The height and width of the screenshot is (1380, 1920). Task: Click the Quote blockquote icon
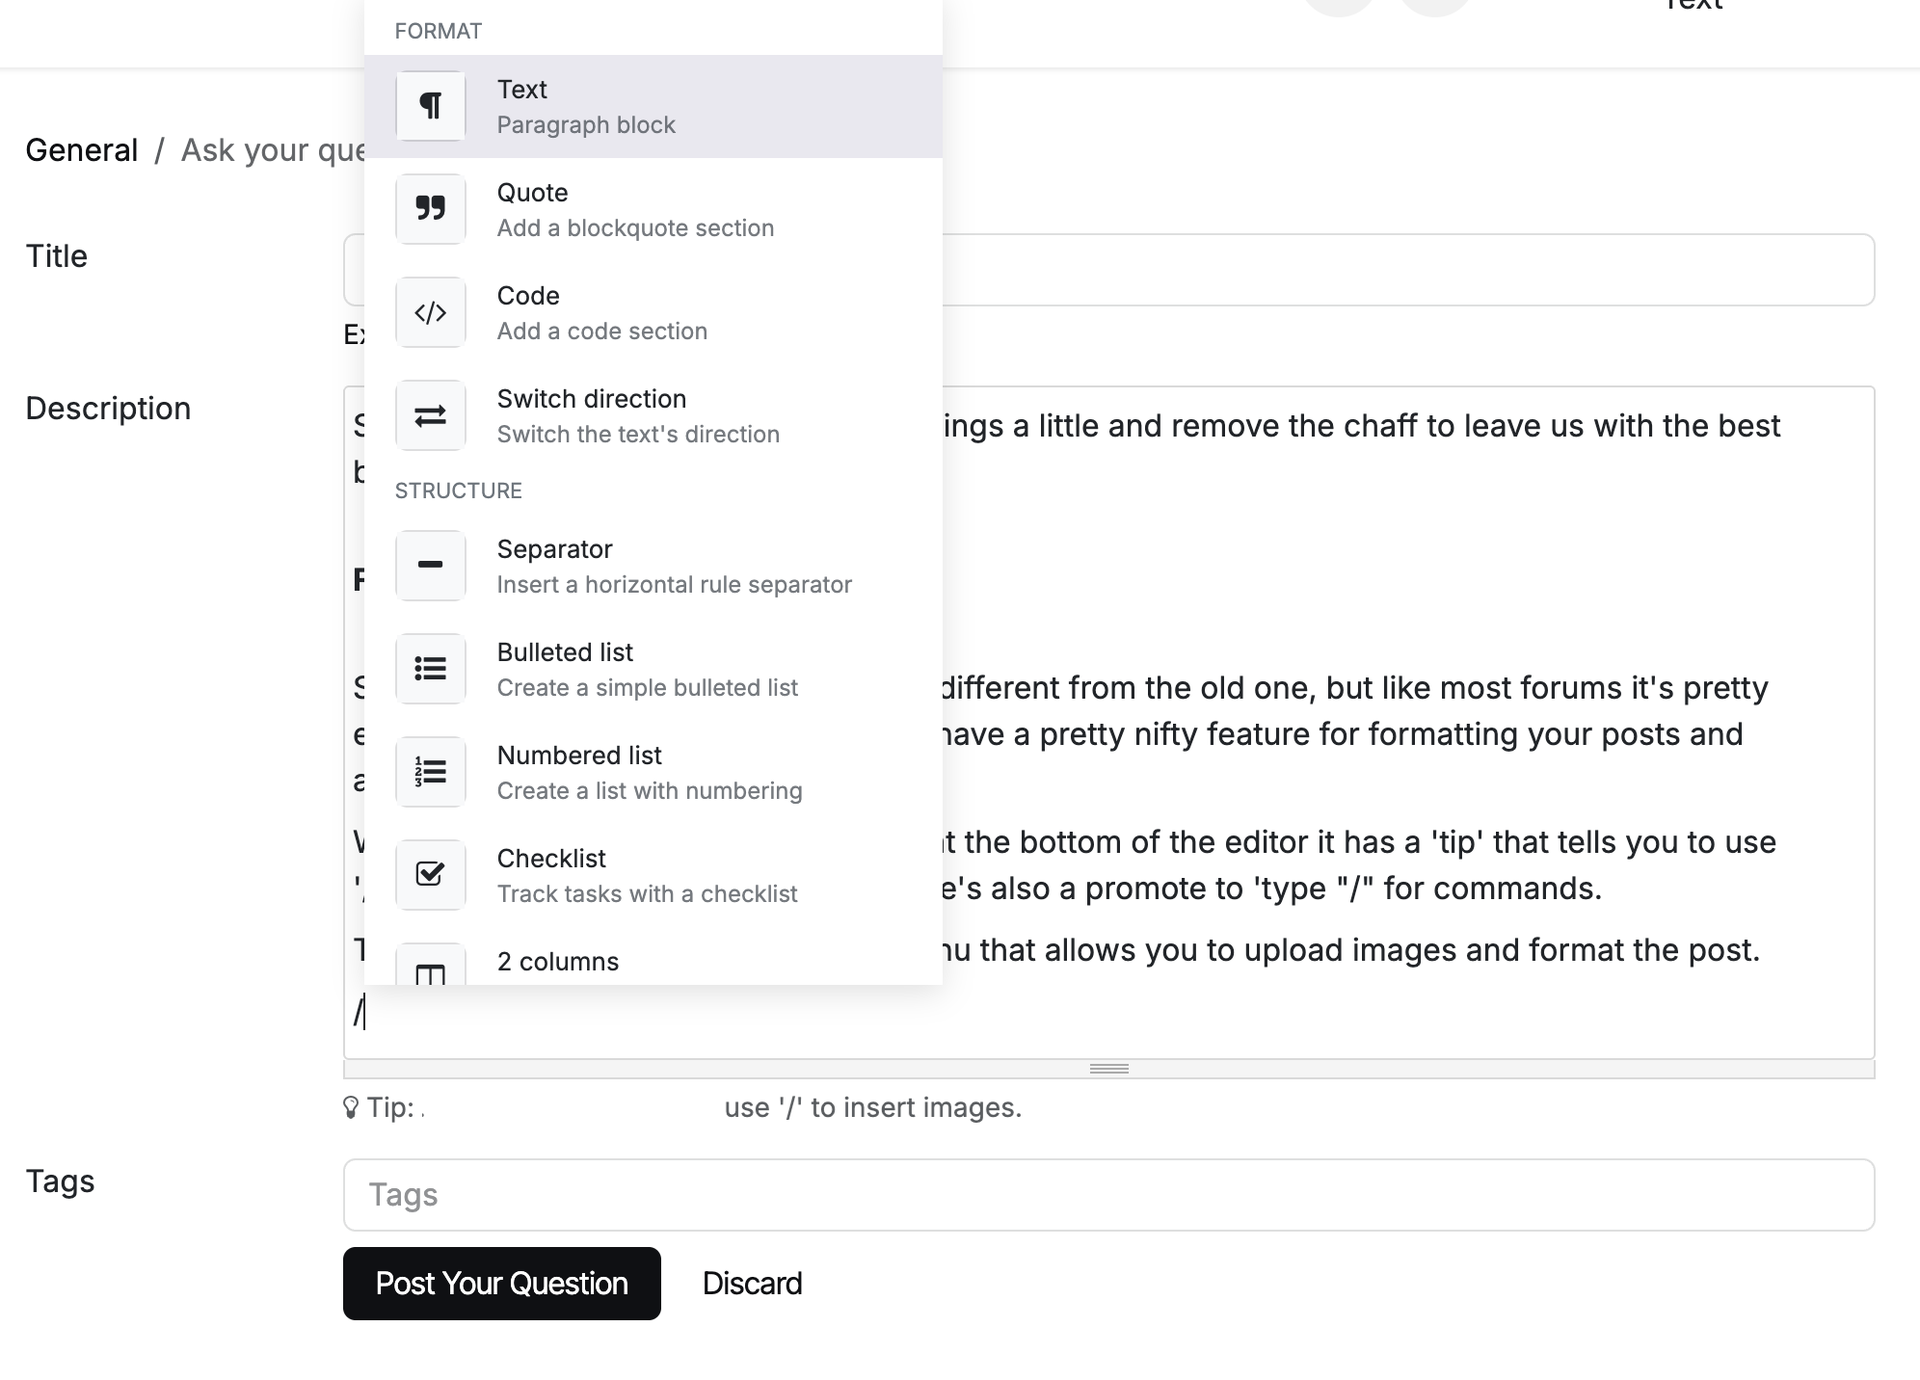[x=430, y=209]
